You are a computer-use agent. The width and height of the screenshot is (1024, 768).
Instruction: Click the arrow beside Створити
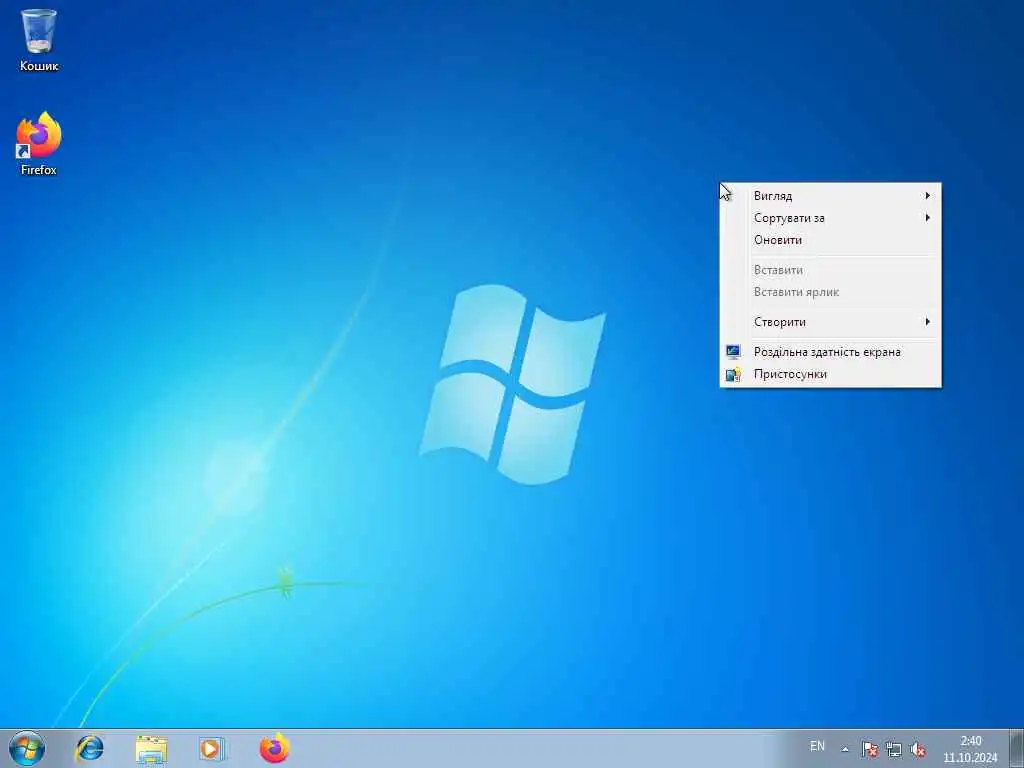pos(927,321)
